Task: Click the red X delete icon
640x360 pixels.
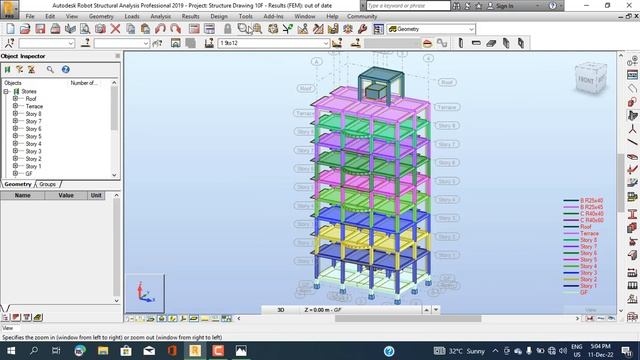Action: [x=116, y=29]
